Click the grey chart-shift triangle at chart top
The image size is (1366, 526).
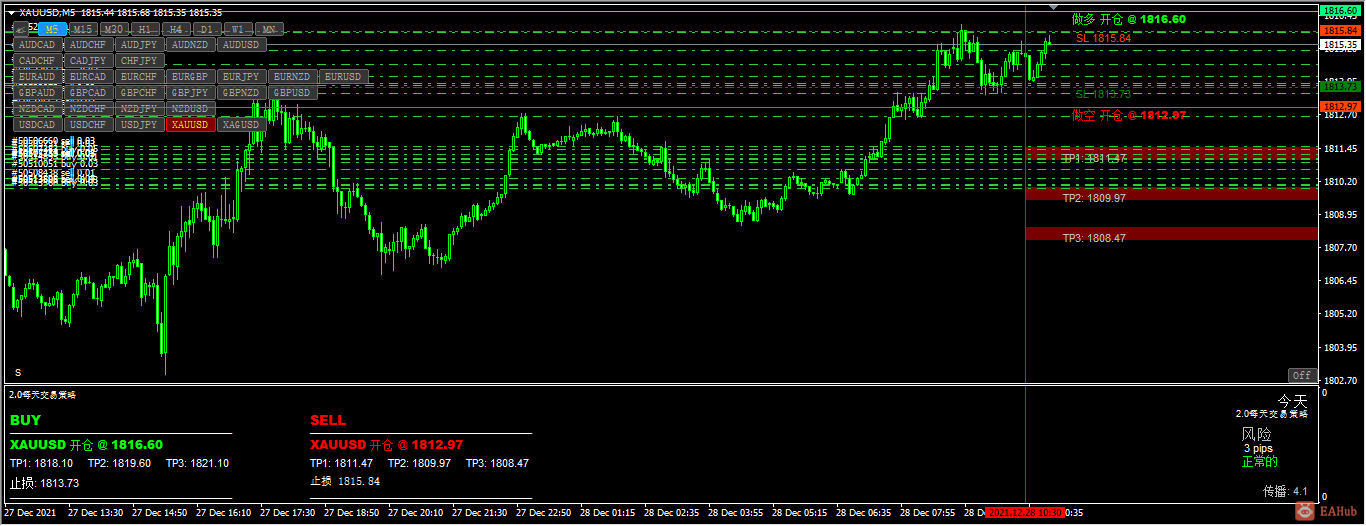pos(1053,7)
